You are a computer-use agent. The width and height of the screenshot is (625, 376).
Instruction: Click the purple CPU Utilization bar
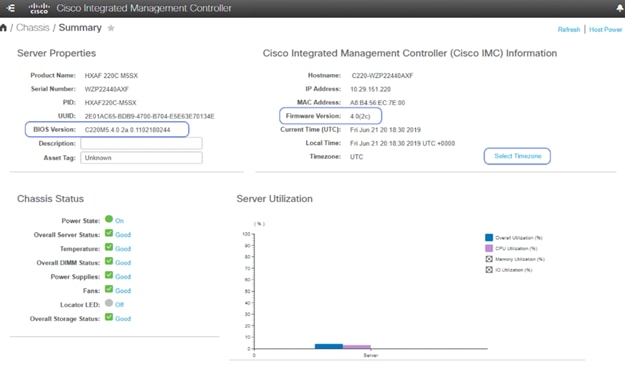357,347
